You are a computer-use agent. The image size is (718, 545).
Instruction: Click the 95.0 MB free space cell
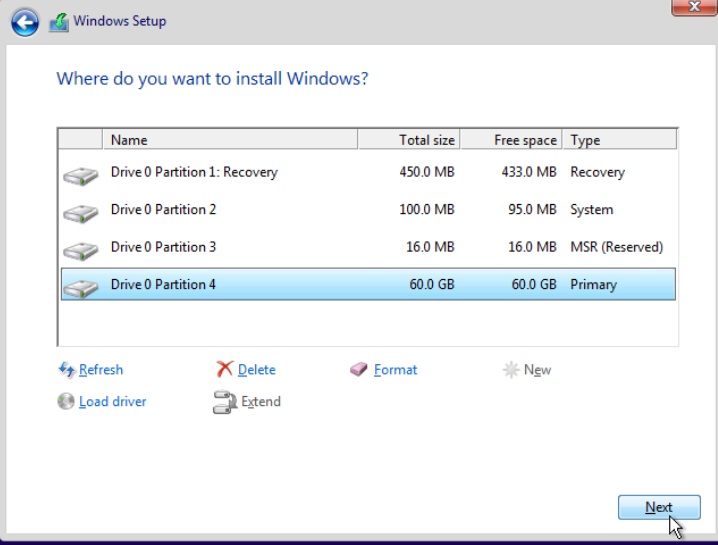pyautogui.click(x=532, y=210)
